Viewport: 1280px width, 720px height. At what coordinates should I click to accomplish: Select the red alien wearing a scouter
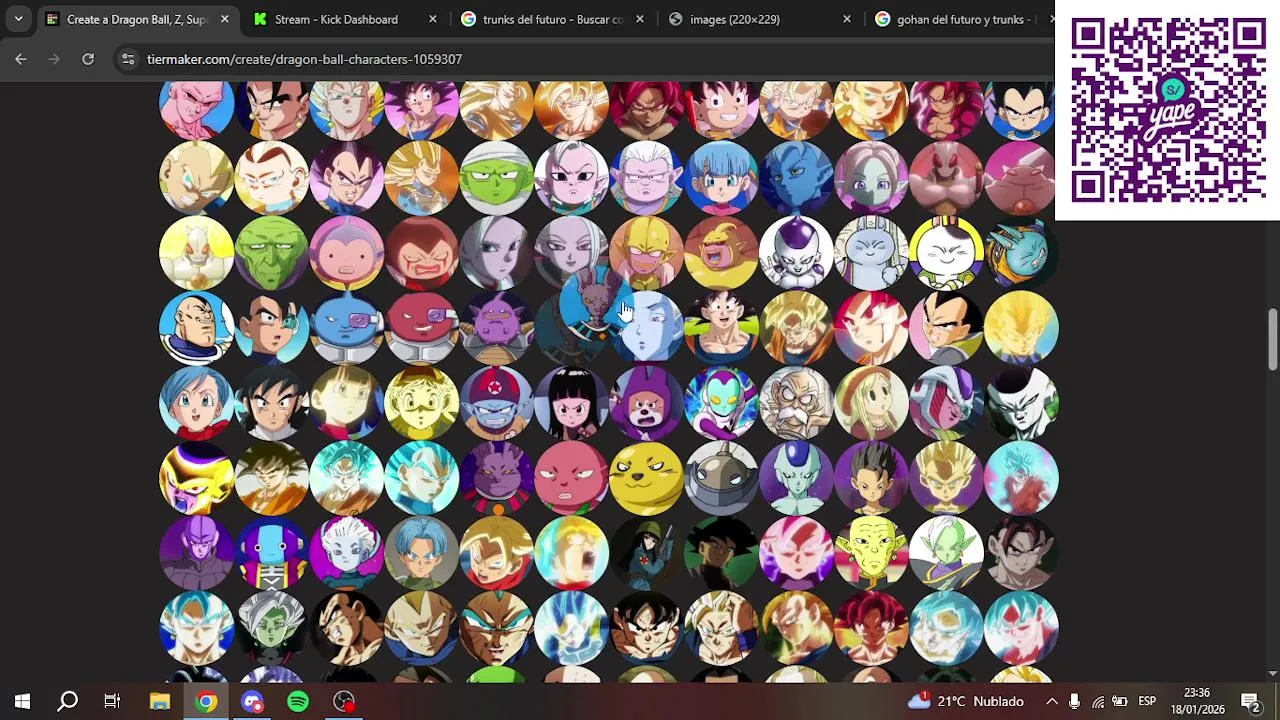(x=422, y=328)
